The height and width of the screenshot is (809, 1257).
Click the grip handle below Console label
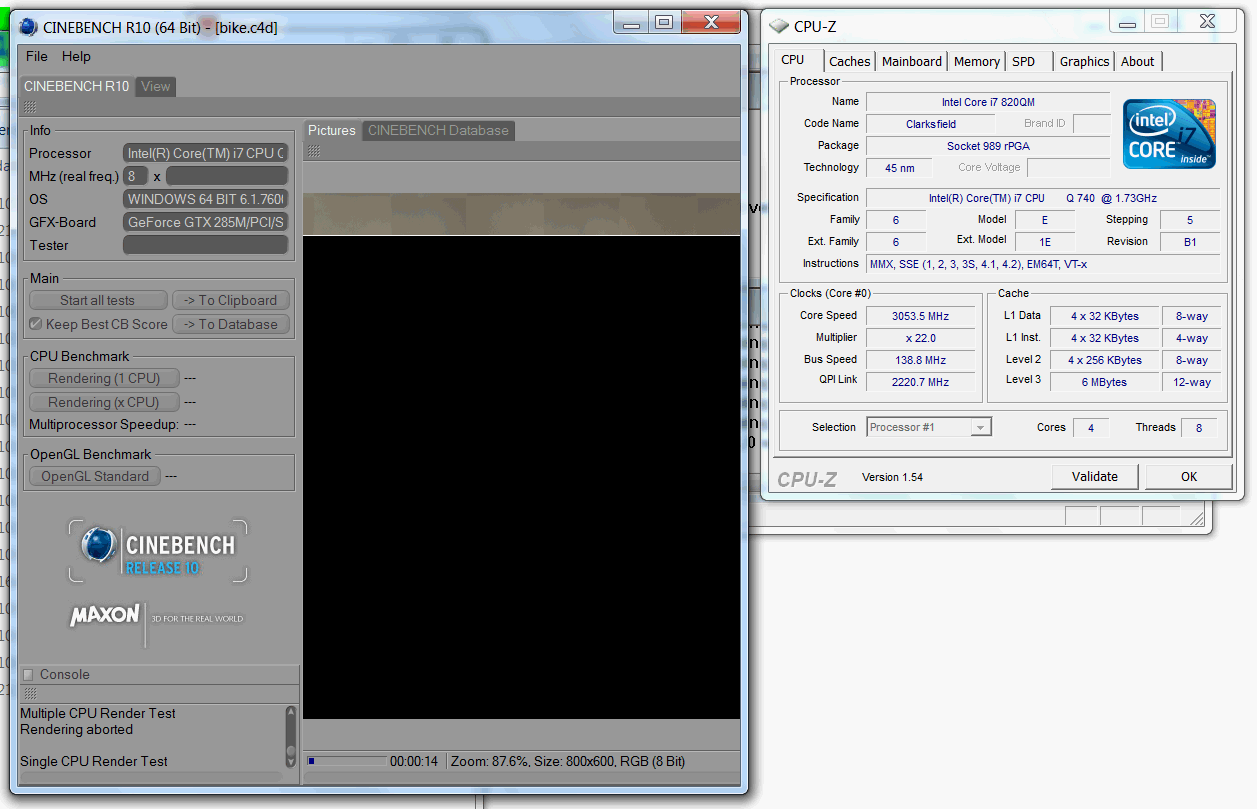point(30,693)
